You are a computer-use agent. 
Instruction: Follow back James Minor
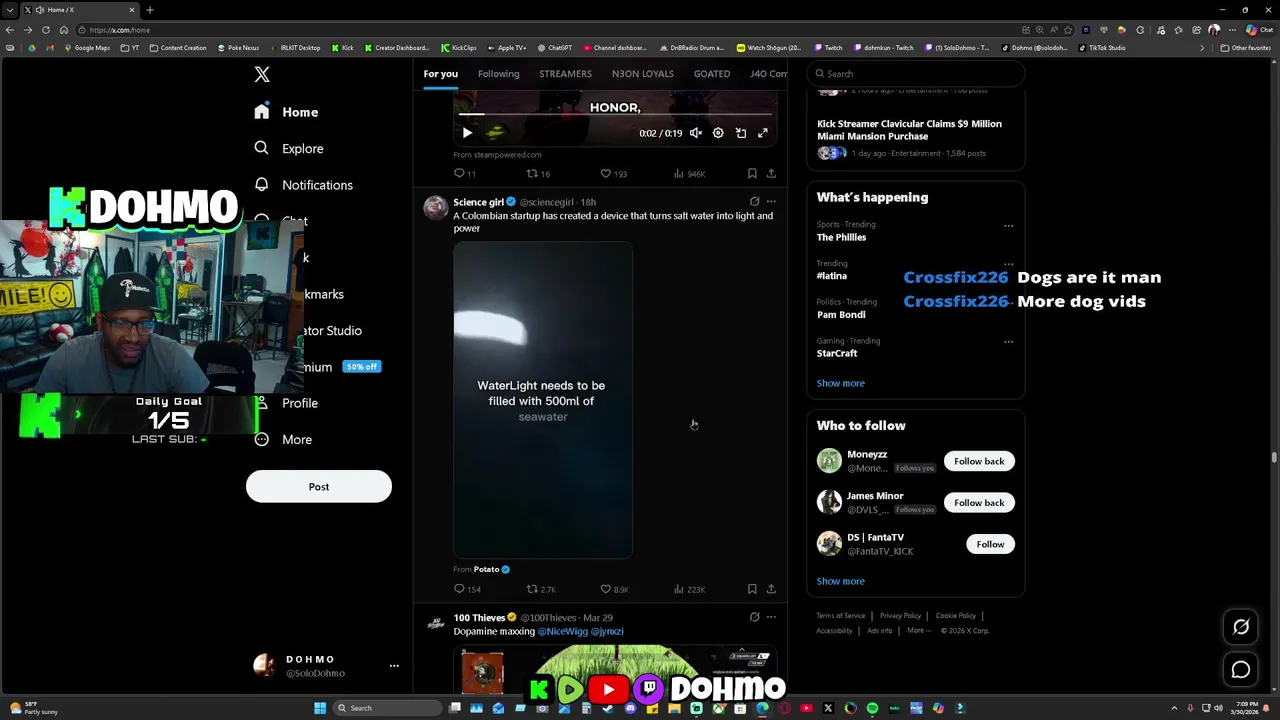click(x=979, y=503)
